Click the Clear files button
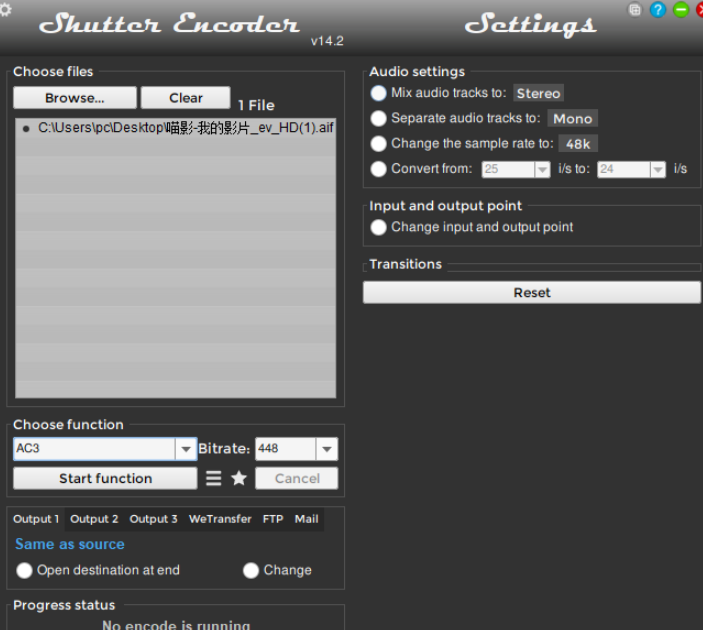 [186, 98]
